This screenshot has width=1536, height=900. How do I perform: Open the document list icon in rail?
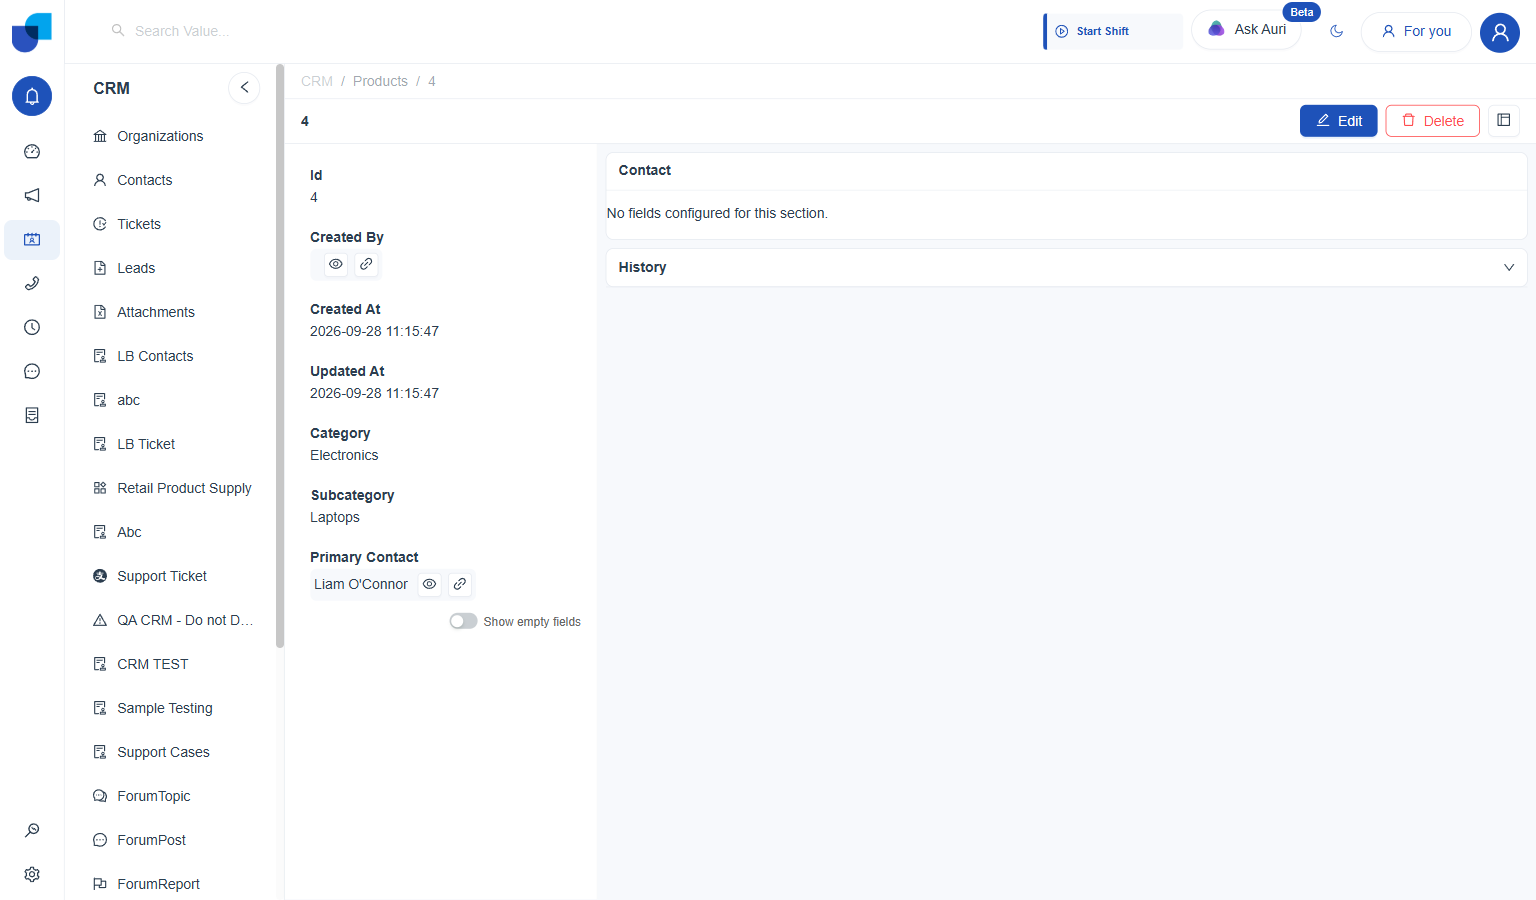pyautogui.click(x=32, y=416)
